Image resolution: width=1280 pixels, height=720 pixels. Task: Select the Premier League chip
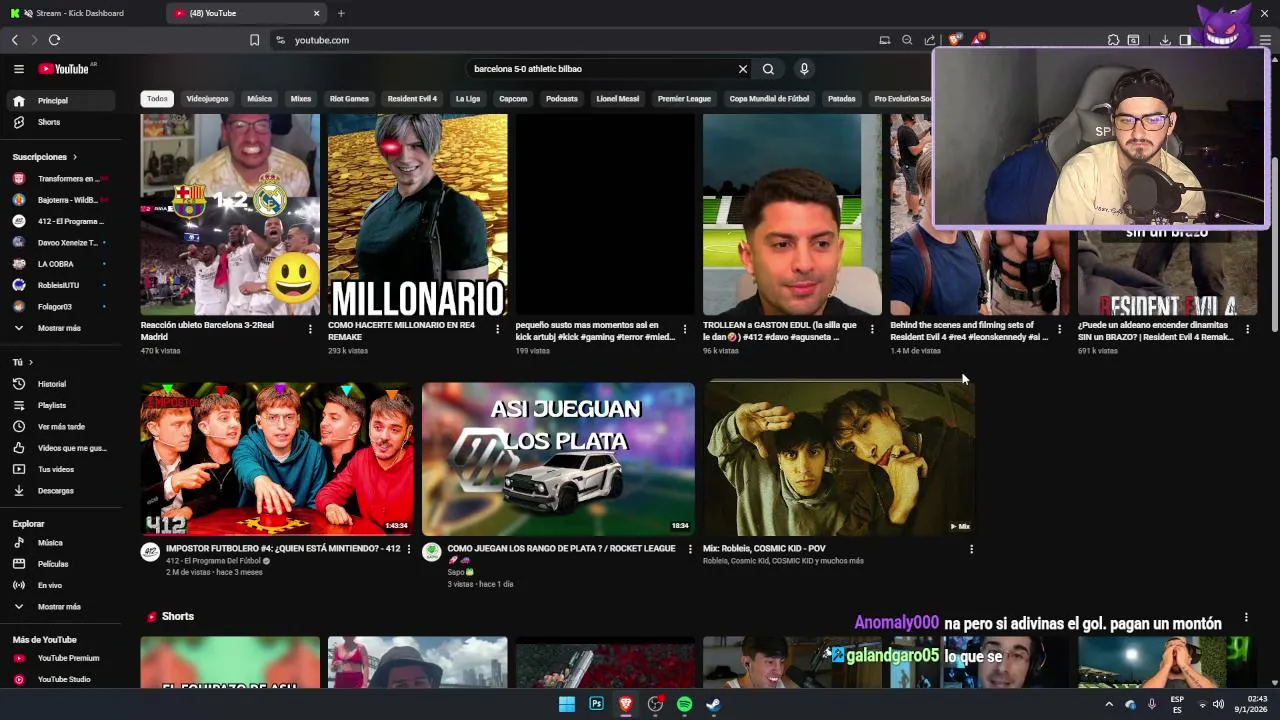684,99
